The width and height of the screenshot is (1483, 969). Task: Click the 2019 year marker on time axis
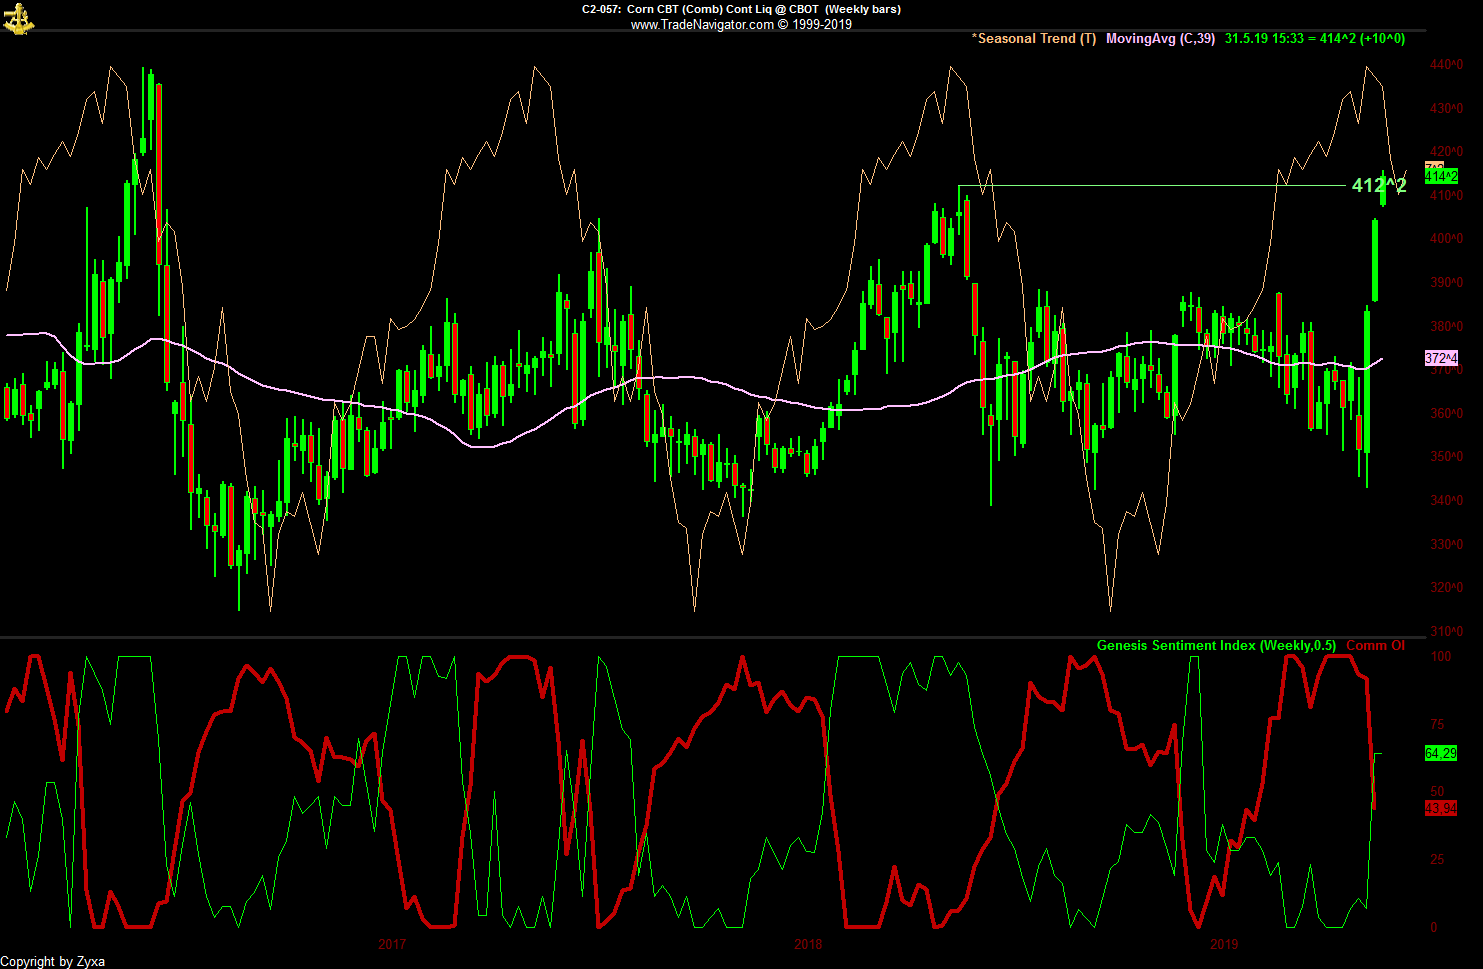point(1224,944)
